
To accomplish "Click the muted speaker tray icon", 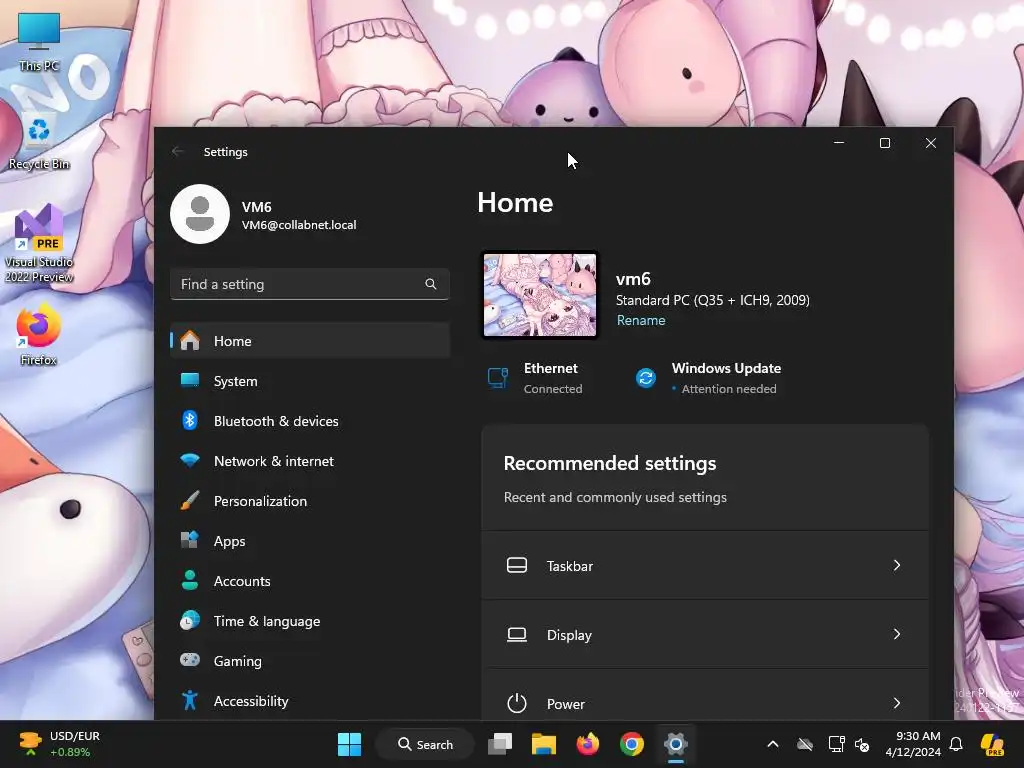I will [862, 744].
